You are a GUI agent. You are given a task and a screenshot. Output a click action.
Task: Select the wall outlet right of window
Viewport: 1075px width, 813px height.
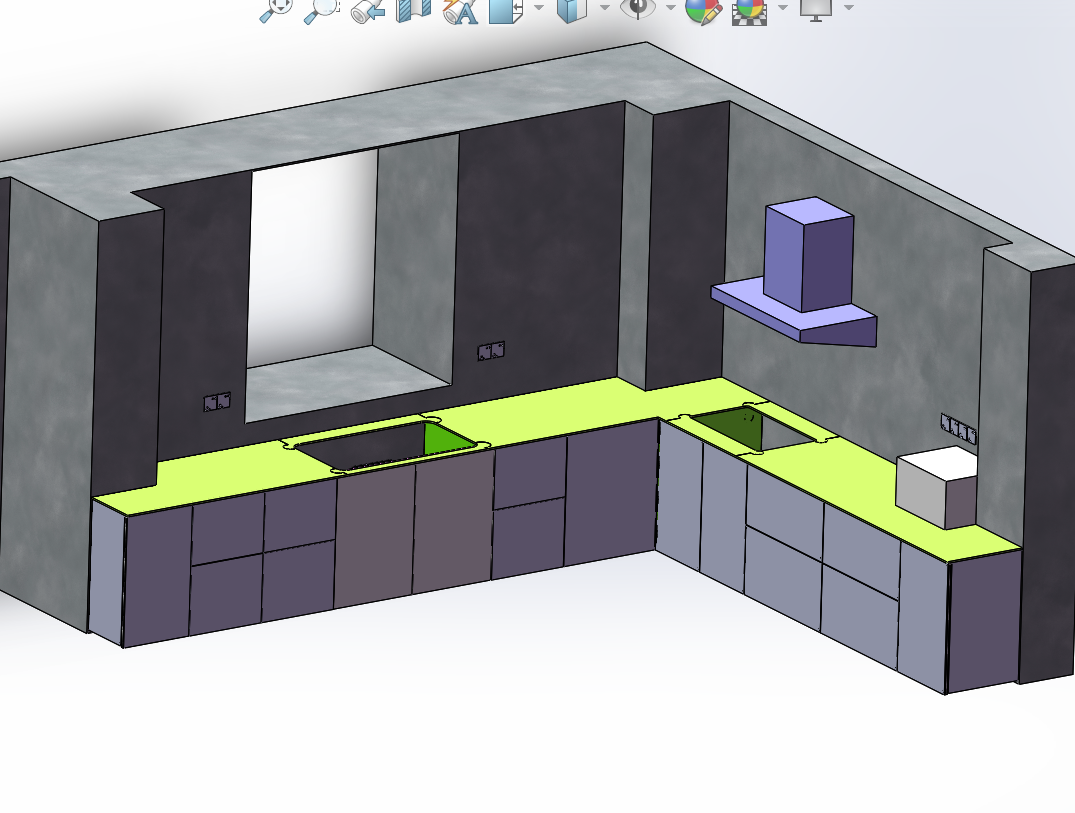point(491,351)
